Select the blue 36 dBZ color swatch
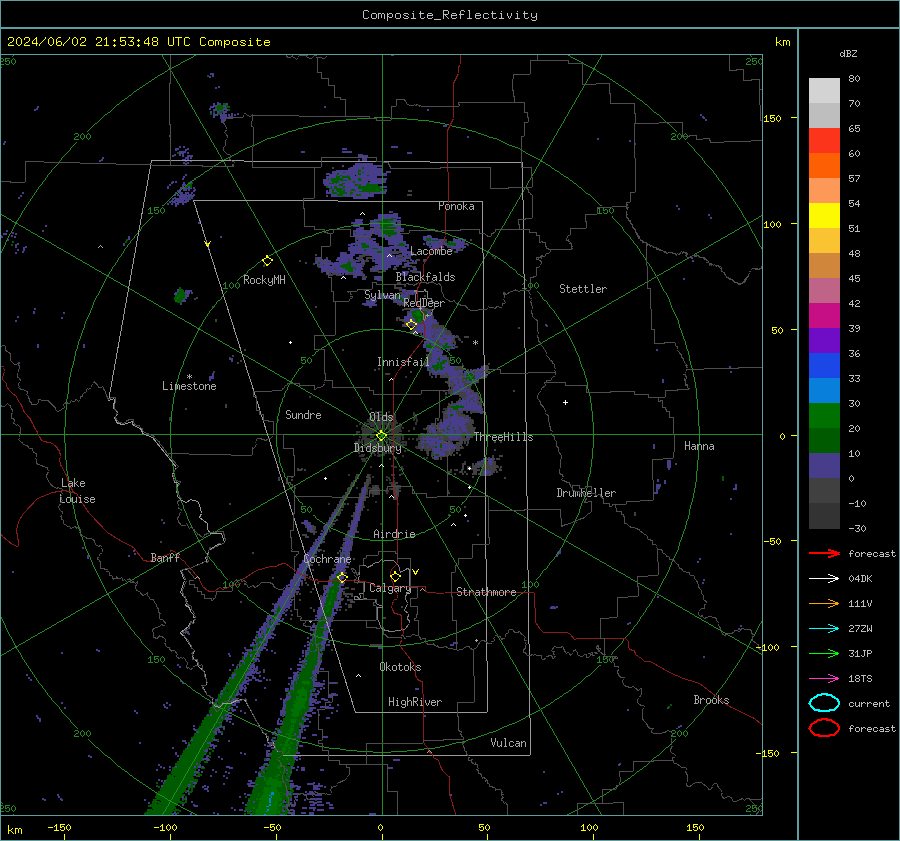 pos(824,365)
